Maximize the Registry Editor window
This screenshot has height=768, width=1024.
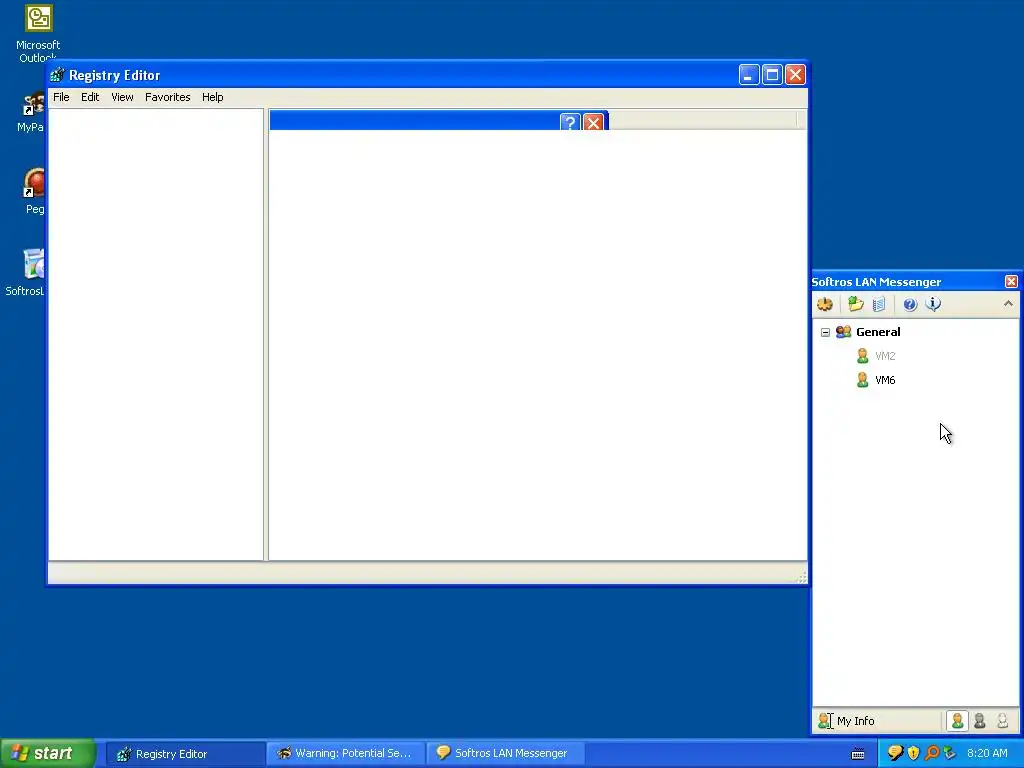772,75
